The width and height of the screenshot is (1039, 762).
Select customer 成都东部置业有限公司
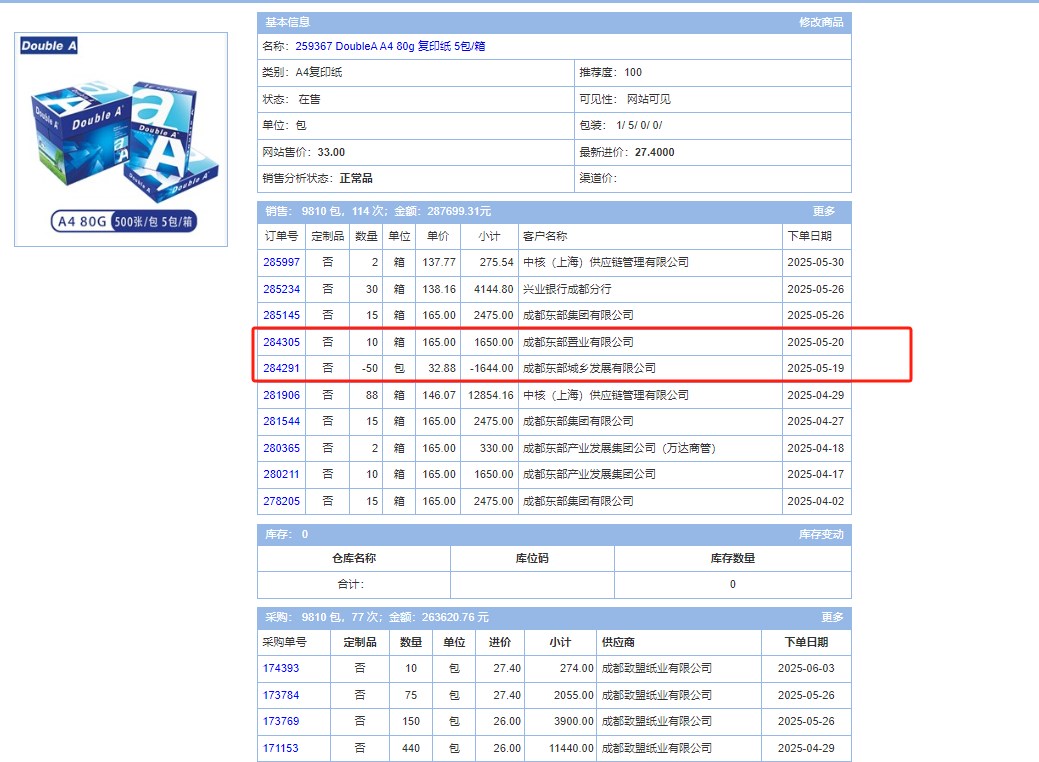tap(578, 342)
